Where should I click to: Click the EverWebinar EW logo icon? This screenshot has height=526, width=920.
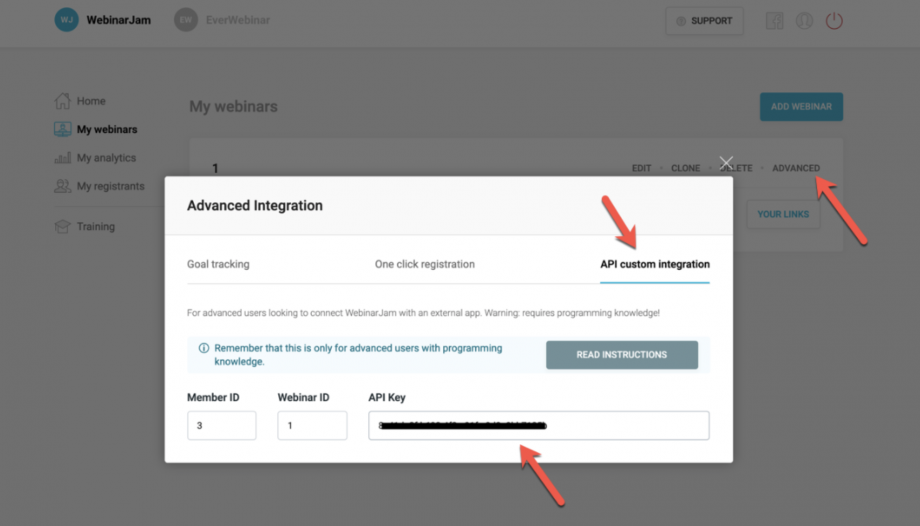pos(185,20)
